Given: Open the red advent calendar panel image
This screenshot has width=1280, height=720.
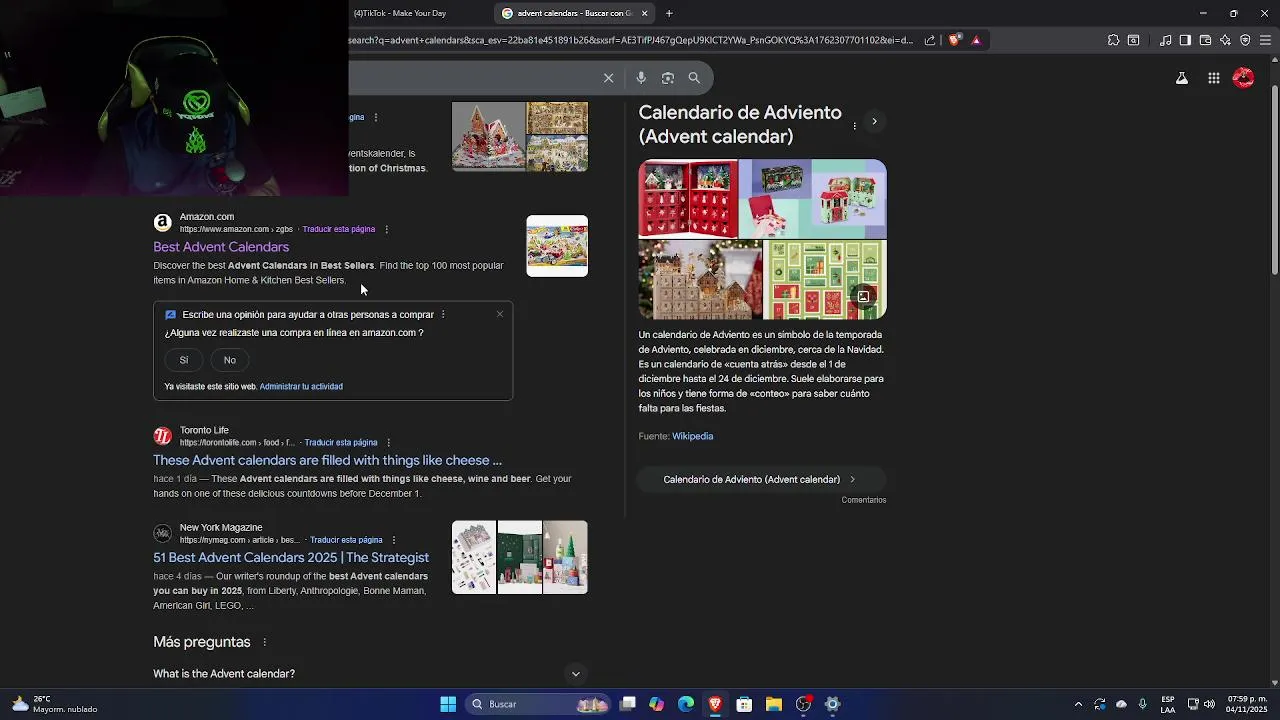Looking at the screenshot, I should tap(688, 198).
